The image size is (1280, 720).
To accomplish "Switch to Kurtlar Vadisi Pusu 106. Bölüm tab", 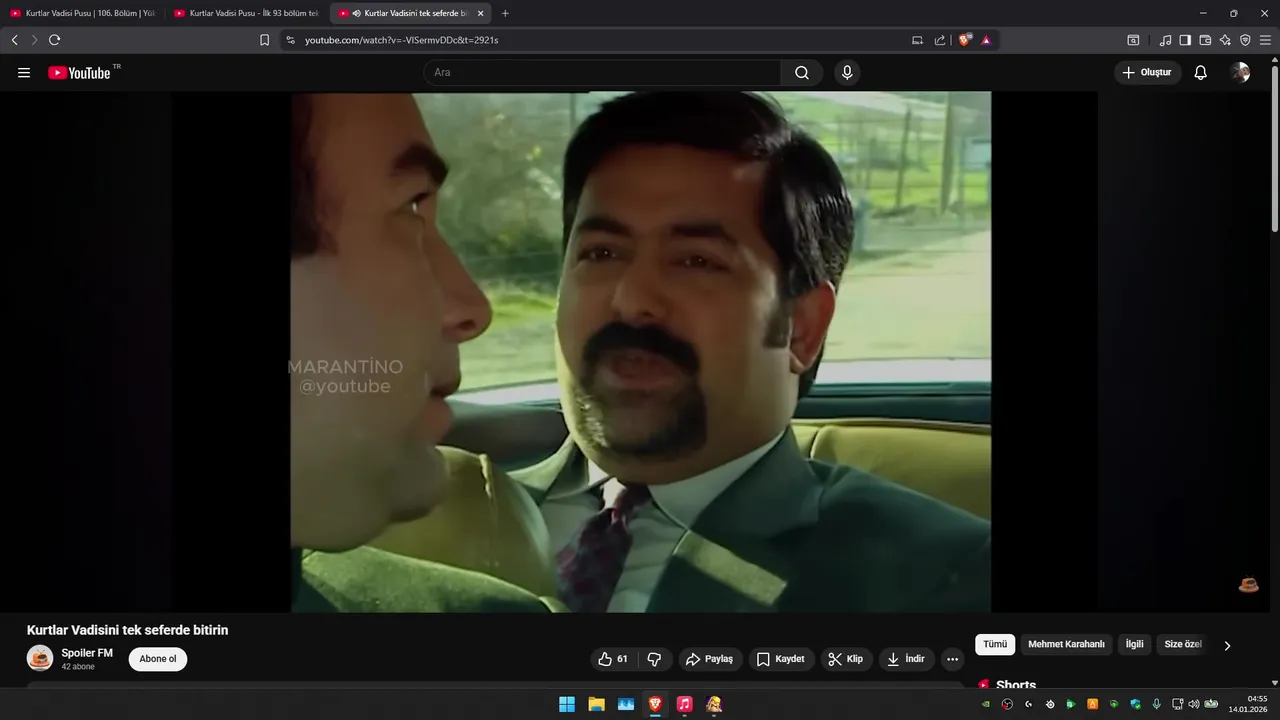I will point(82,13).
